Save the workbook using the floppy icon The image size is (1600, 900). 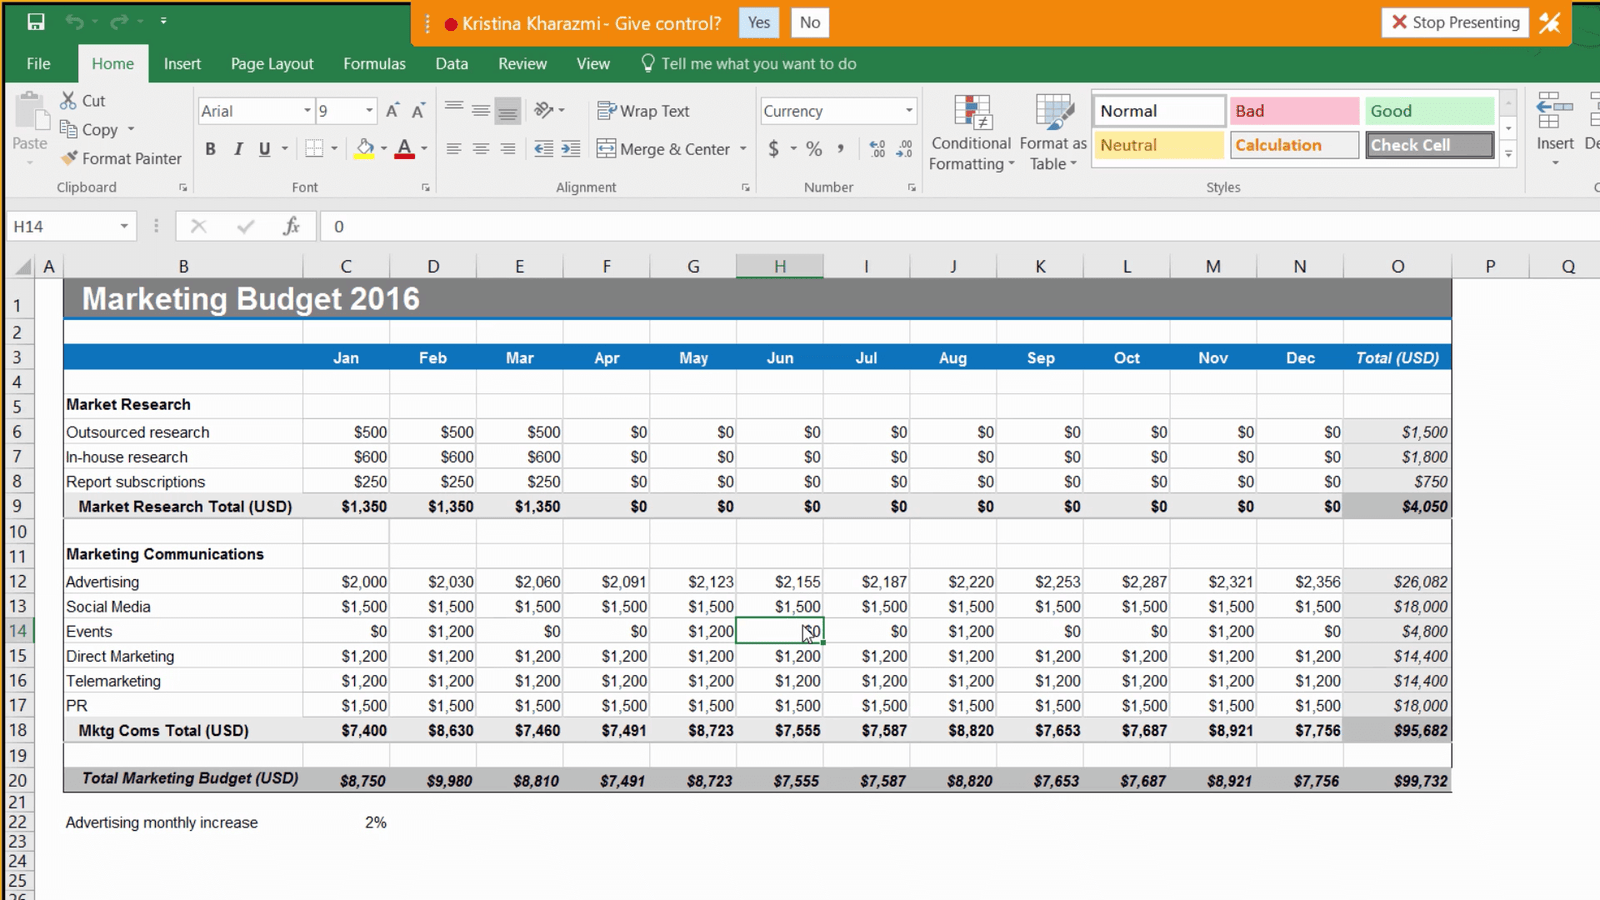pos(36,22)
